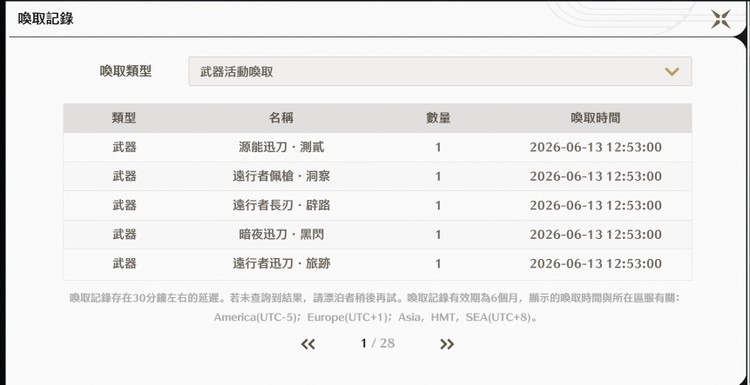Click the America(UTC-5) server timezone line

click(375, 317)
